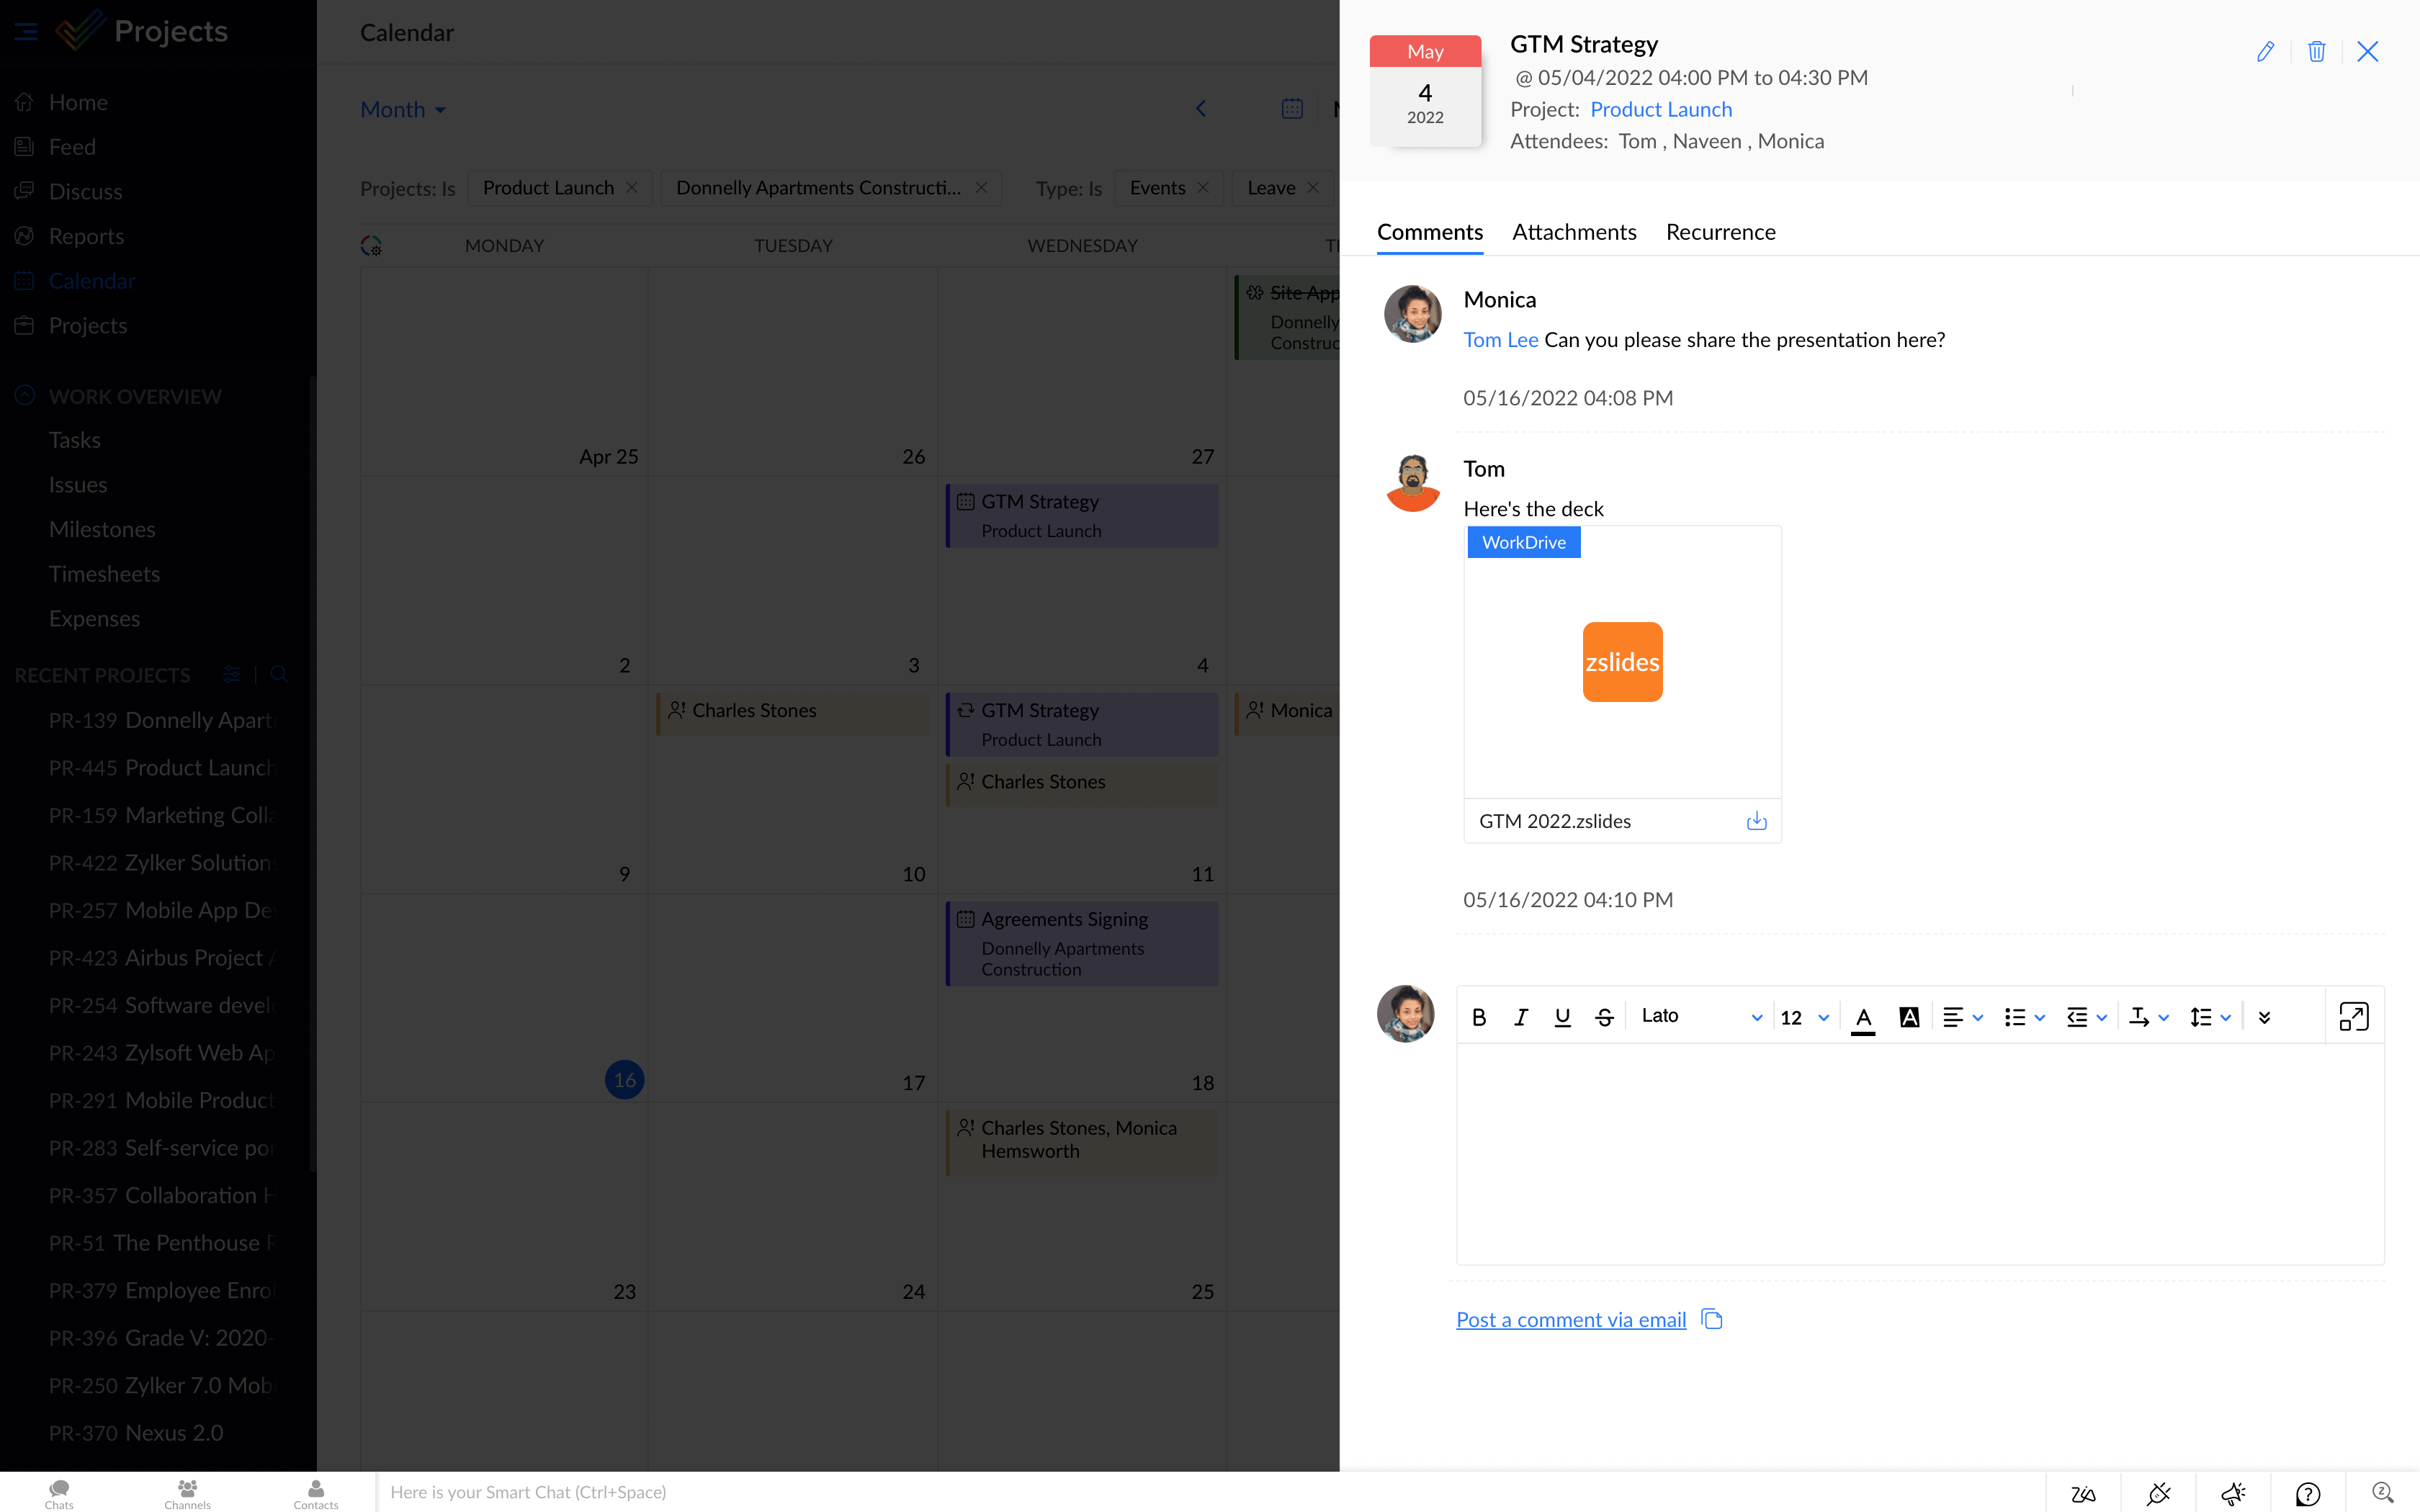Expand the comment editor to full view
This screenshot has width=2420, height=1512.
pos(2353,1017)
